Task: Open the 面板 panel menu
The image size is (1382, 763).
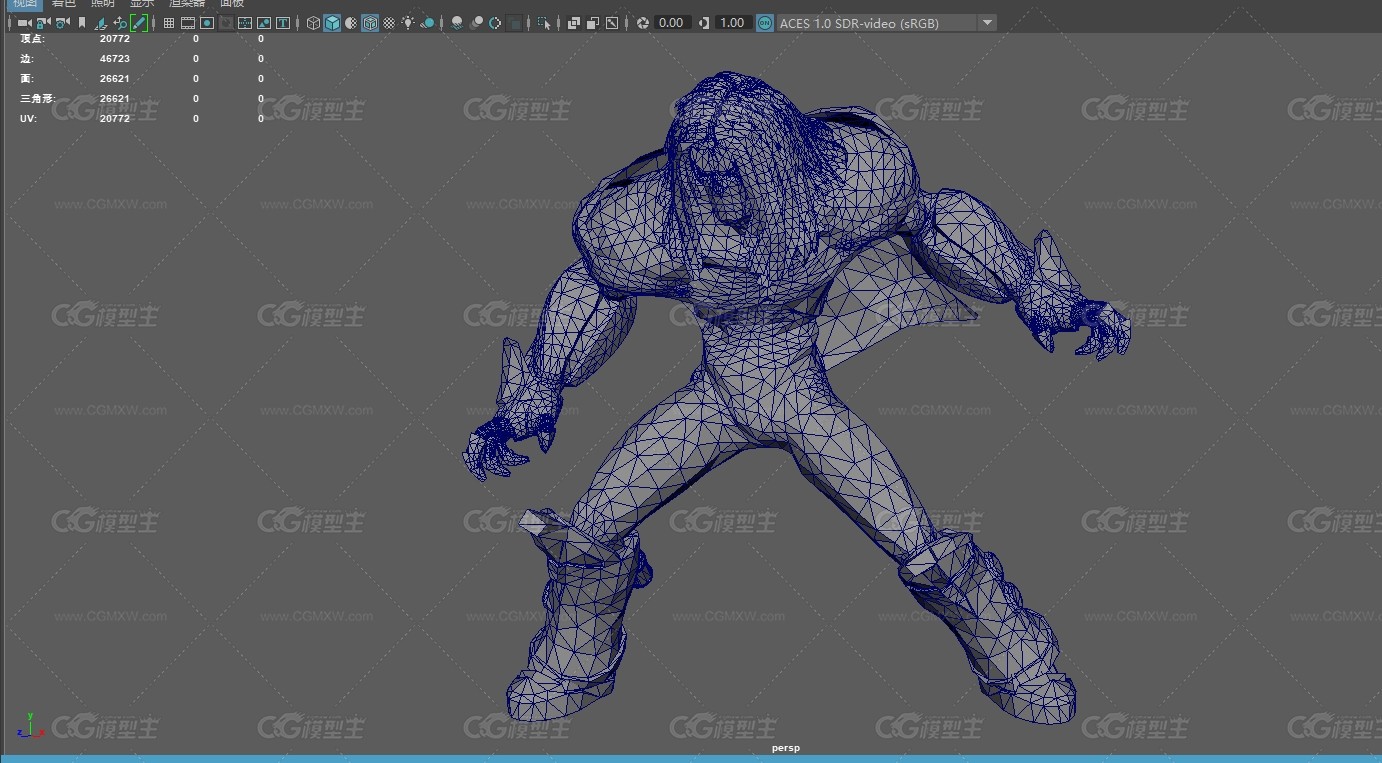Action: point(232,4)
